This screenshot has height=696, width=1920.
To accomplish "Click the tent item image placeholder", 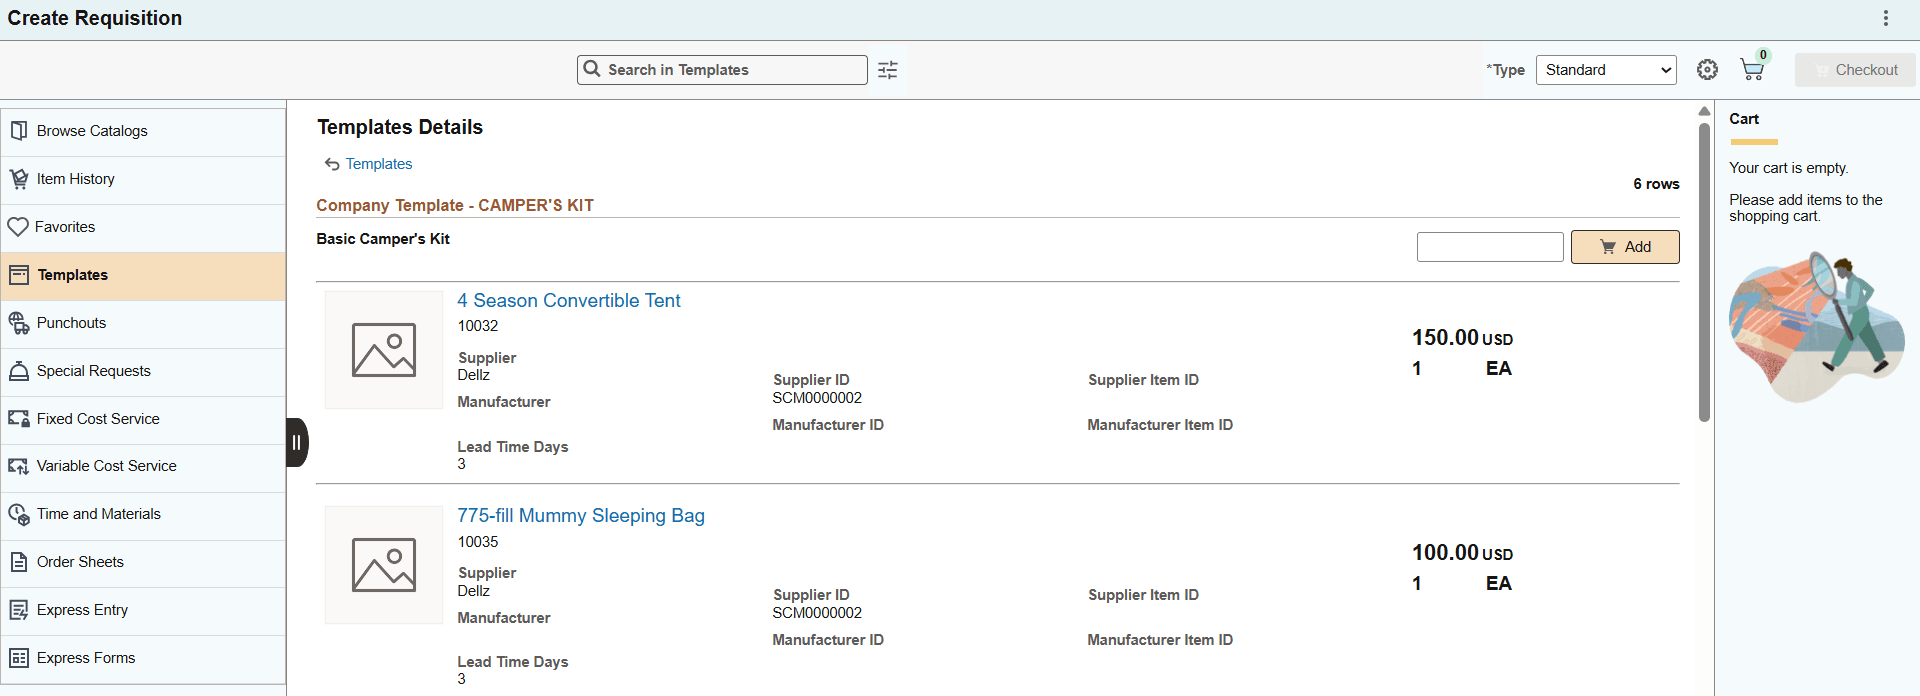I will pos(384,350).
